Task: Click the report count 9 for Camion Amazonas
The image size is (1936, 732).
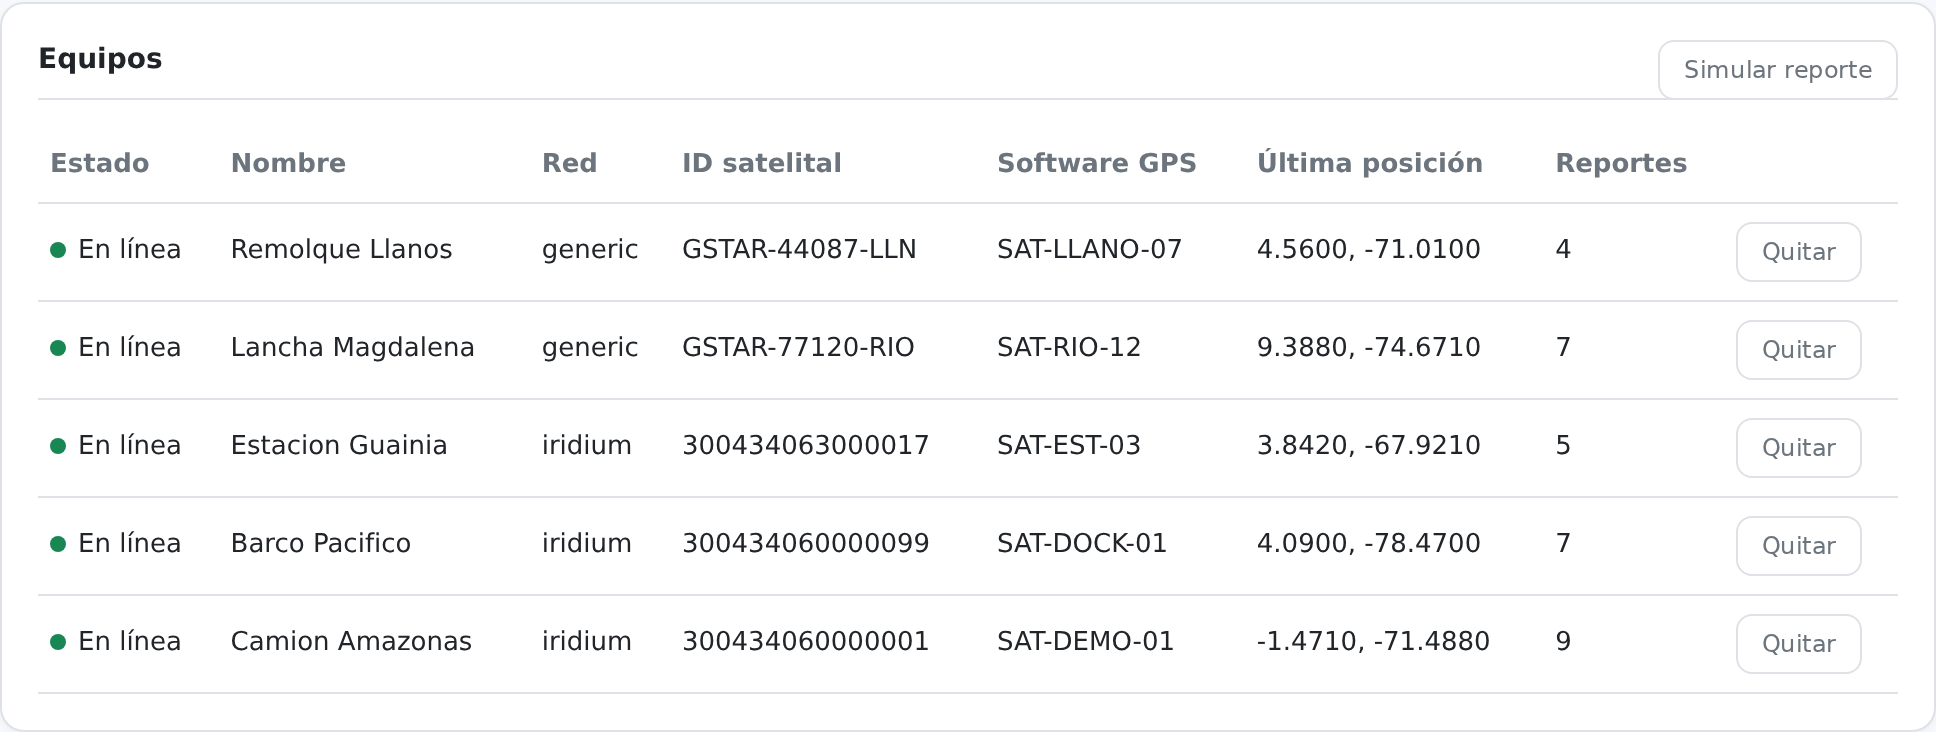Action: pos(1563,642)
